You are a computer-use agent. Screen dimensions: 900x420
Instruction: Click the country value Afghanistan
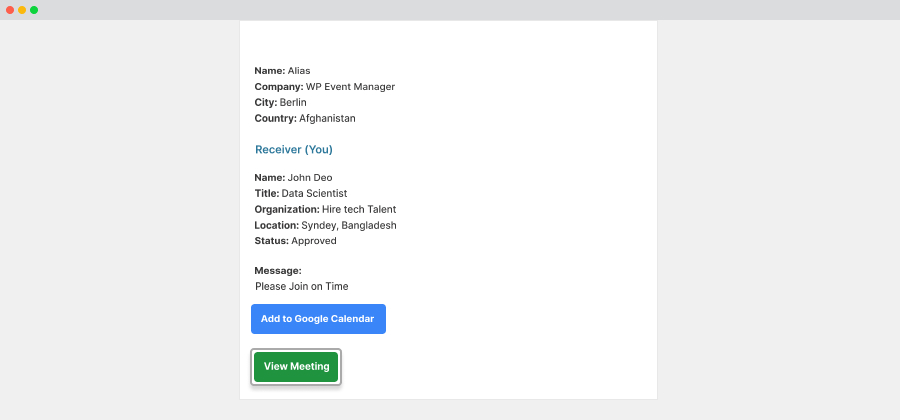(327, 119)
